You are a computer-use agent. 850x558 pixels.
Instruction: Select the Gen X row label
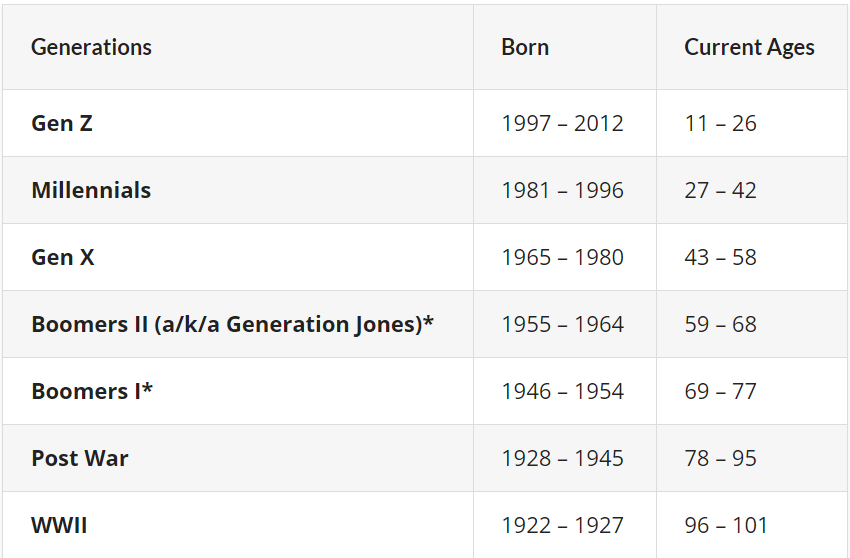click(63, 257)
